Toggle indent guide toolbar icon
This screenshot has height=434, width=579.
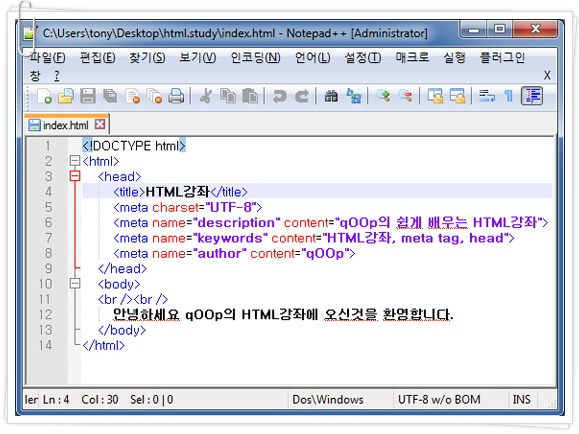[x=532, y=96]
